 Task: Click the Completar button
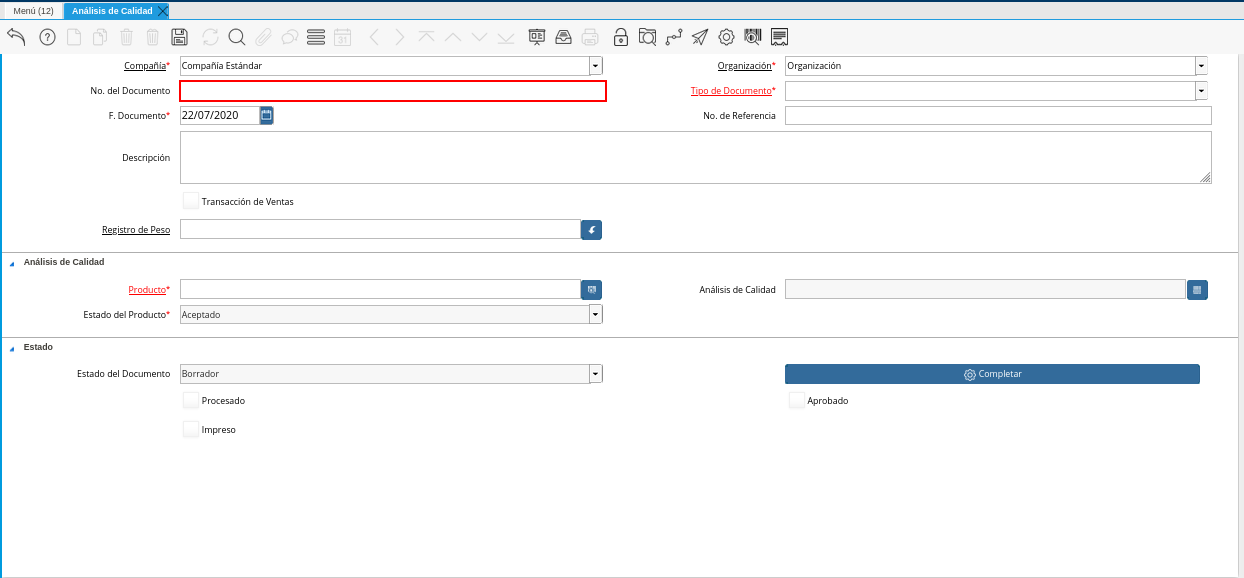tap(992, 374)
